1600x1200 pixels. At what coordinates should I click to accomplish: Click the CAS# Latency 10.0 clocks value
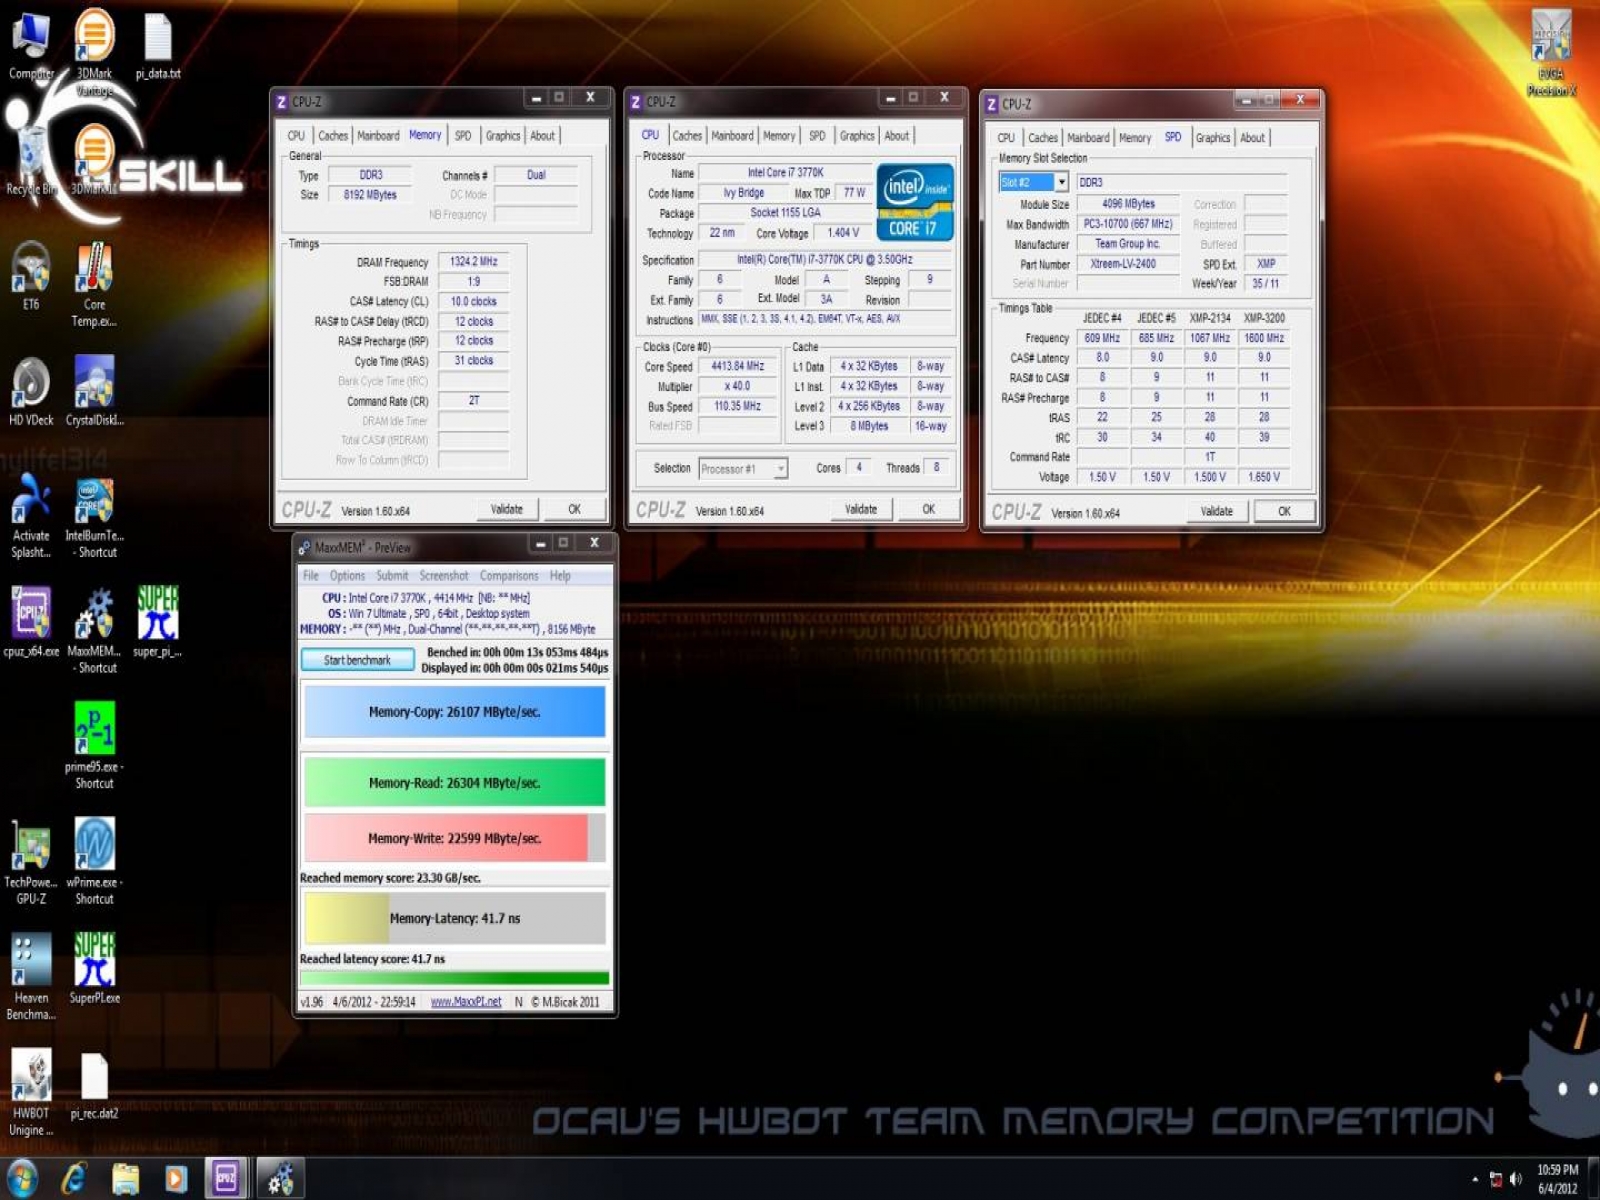click(474, 301)
